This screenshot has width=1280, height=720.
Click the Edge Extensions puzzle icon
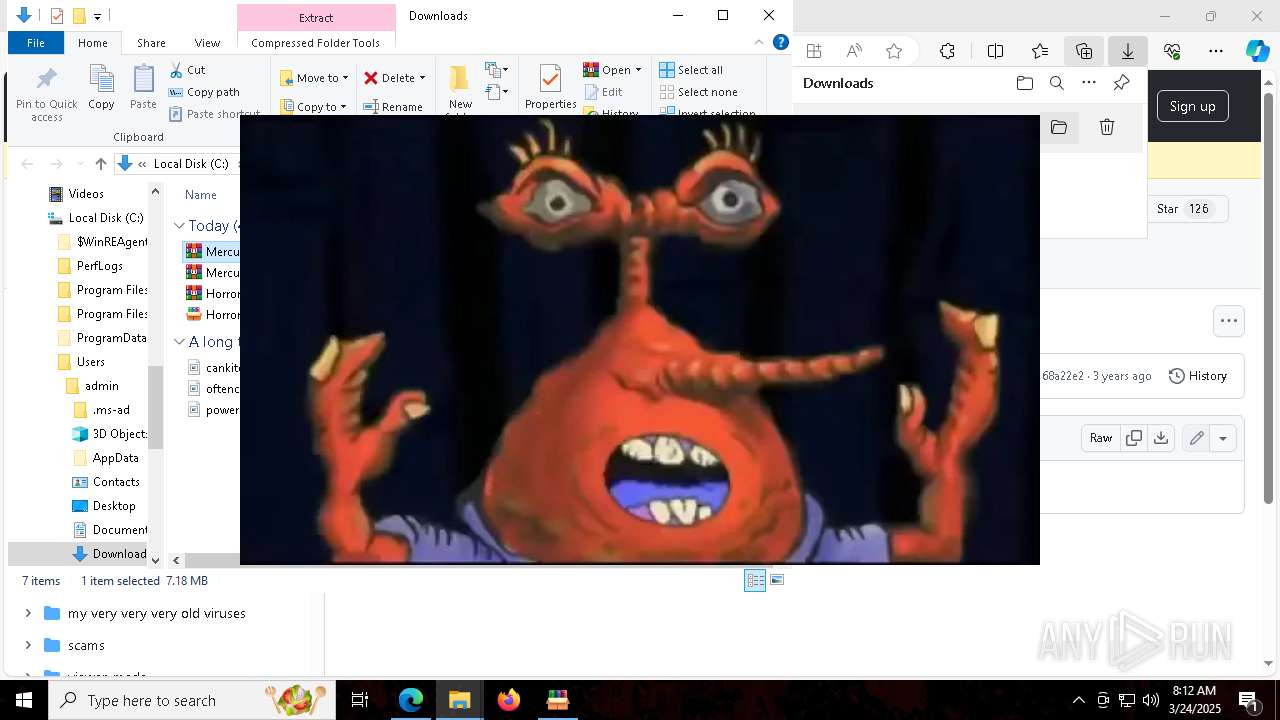947,51
